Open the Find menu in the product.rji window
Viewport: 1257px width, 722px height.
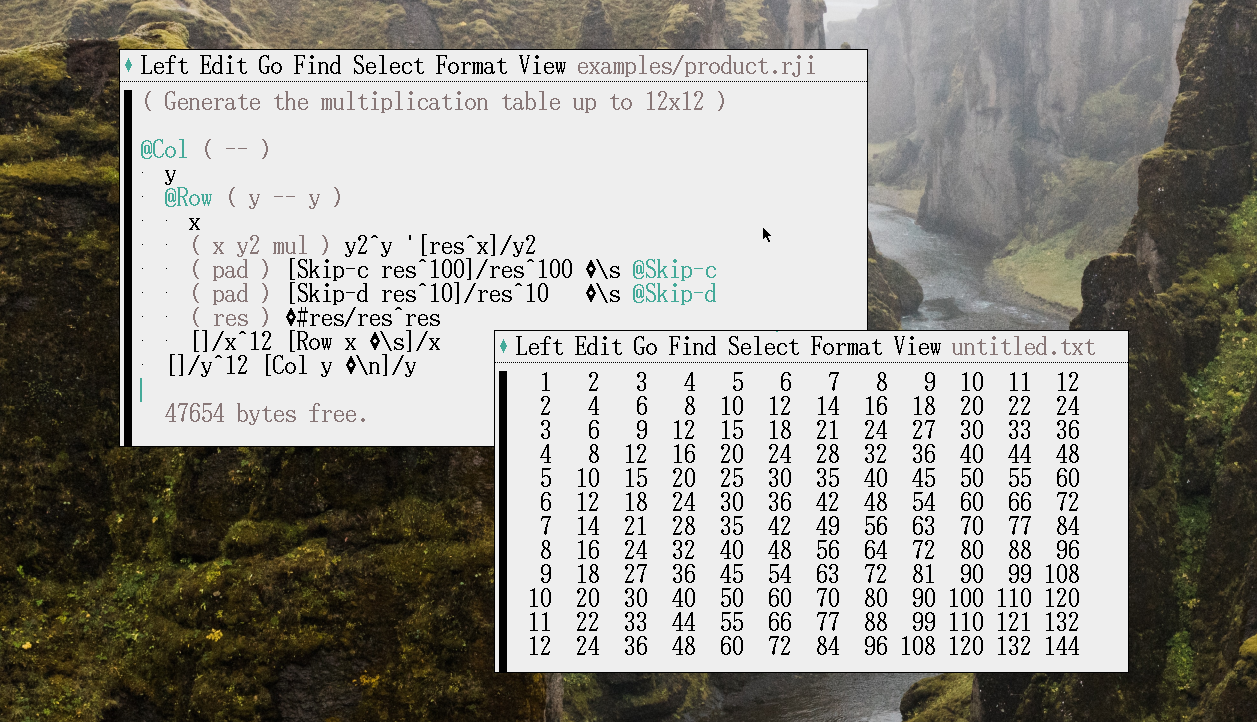317,67
